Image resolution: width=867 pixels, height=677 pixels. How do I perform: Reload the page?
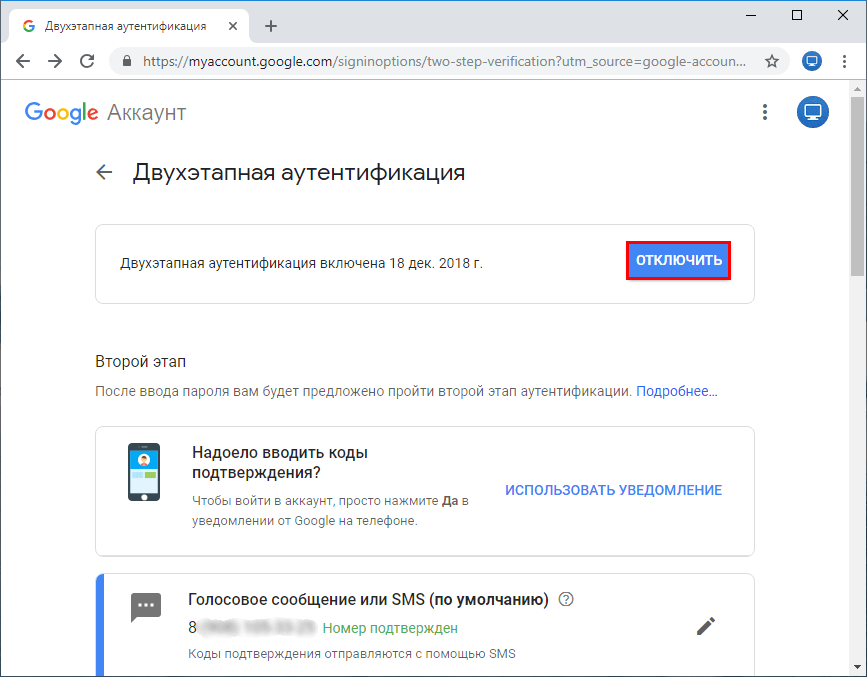(87, 61)
